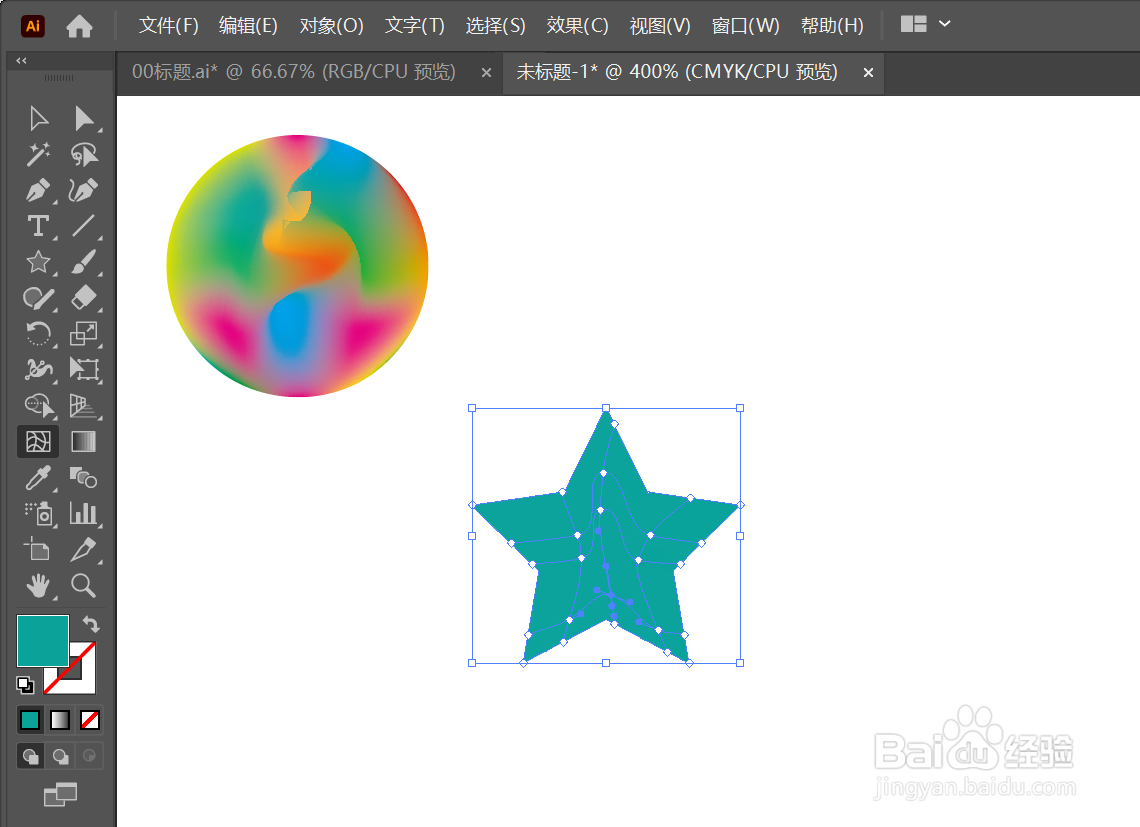Viewport: 1140px width, 827px height.
Task: Select the Eyedropper tool
Action: coord(39,478)
